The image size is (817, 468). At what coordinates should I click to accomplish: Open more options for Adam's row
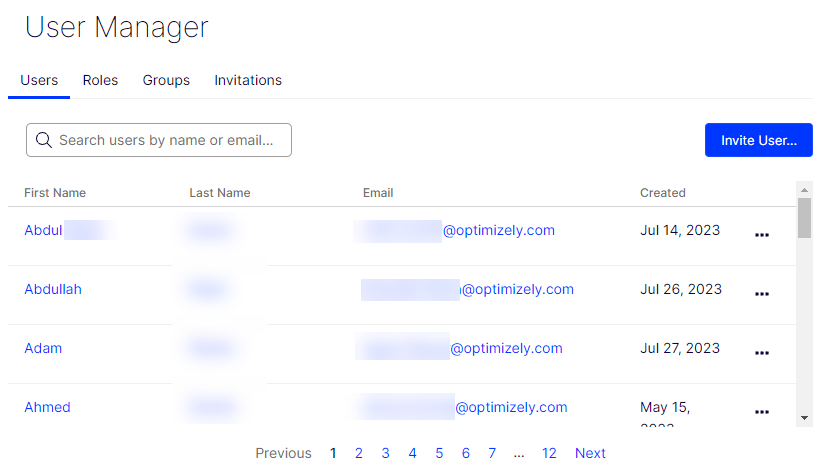[x=762, y=353]
